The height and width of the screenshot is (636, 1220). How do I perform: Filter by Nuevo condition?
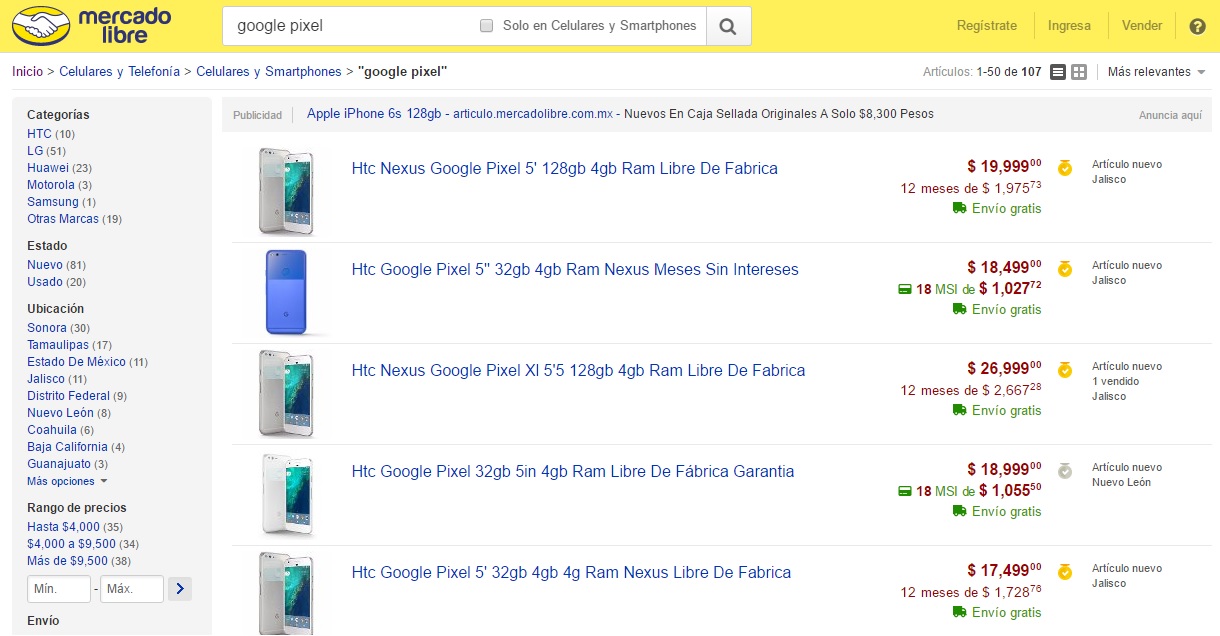[x=45, y=265]
